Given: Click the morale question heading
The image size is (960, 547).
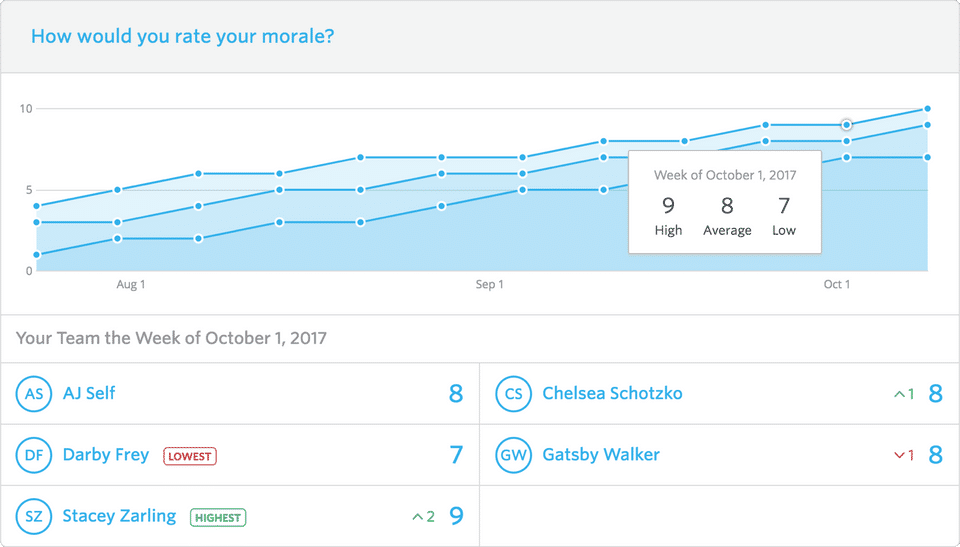Looking at the screenshot, I should tap(183, 37).
